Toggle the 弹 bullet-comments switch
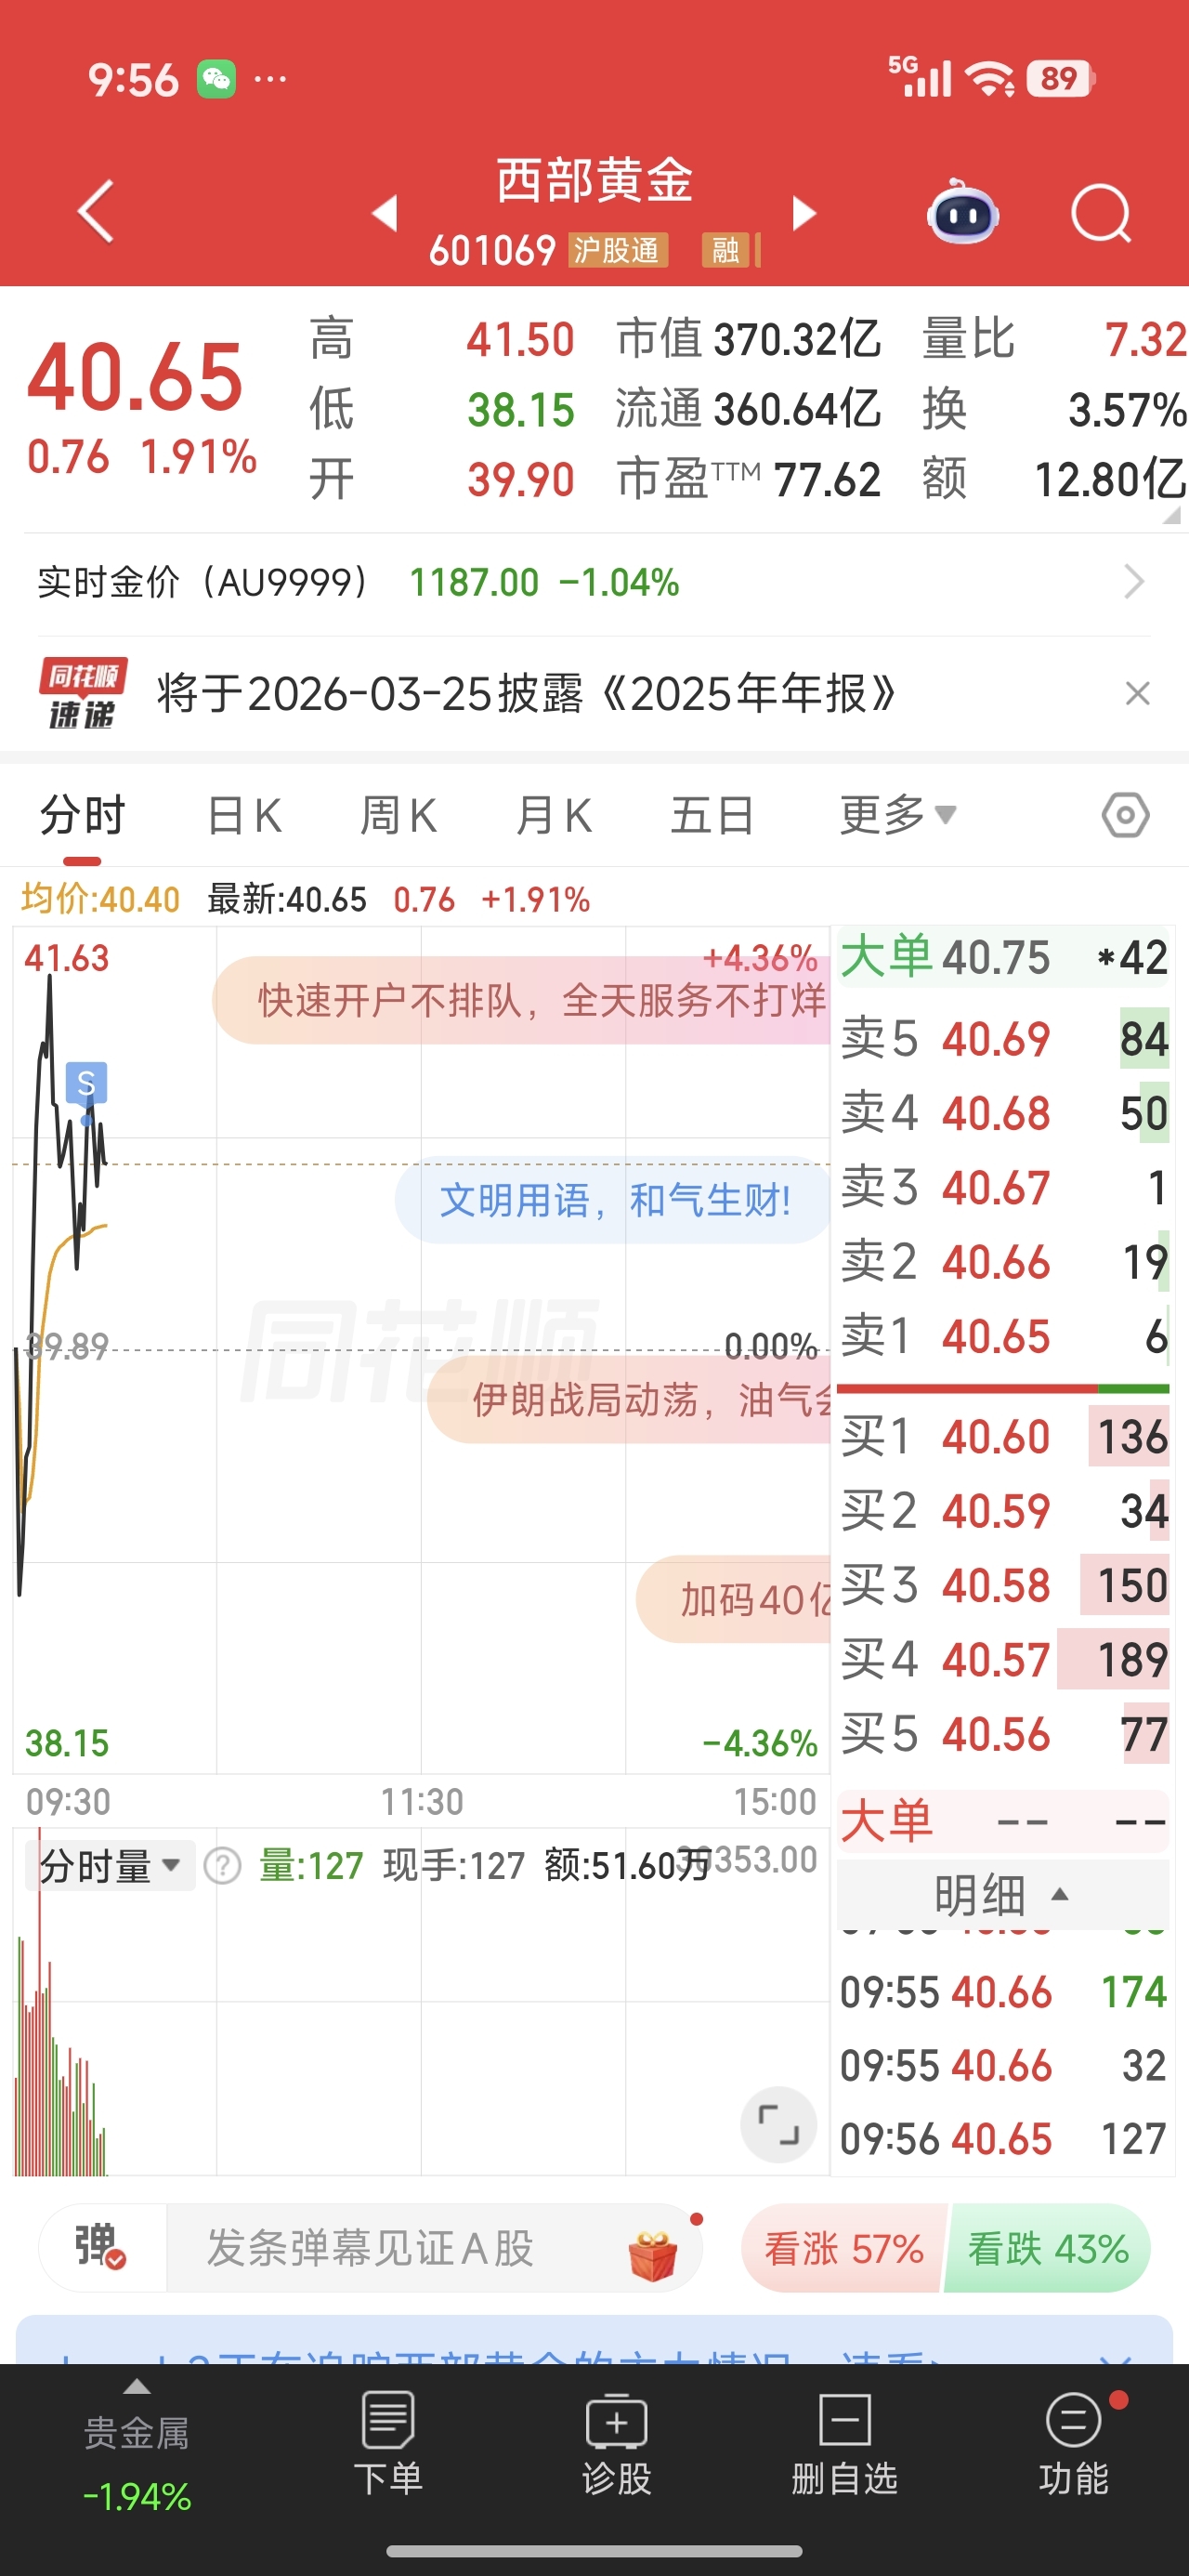Screen dimensions: 1189x2576 [x=101, y=2248]
